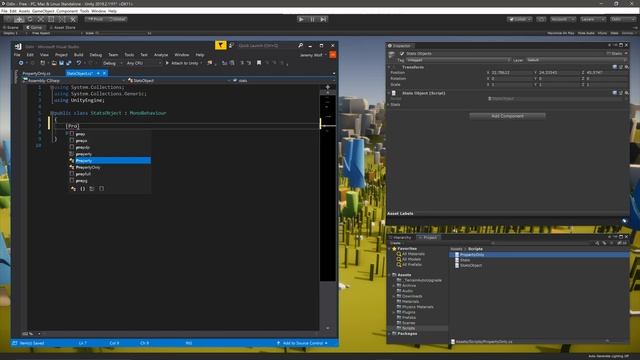Click the Save icon in Visual Studio toolbar
640x360 pixels.
[61, 63]
